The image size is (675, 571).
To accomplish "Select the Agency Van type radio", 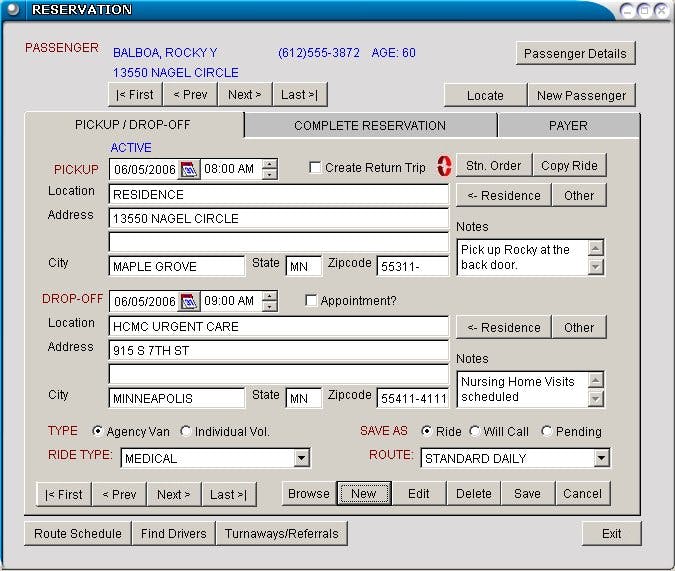I will [x=97, y=431].
